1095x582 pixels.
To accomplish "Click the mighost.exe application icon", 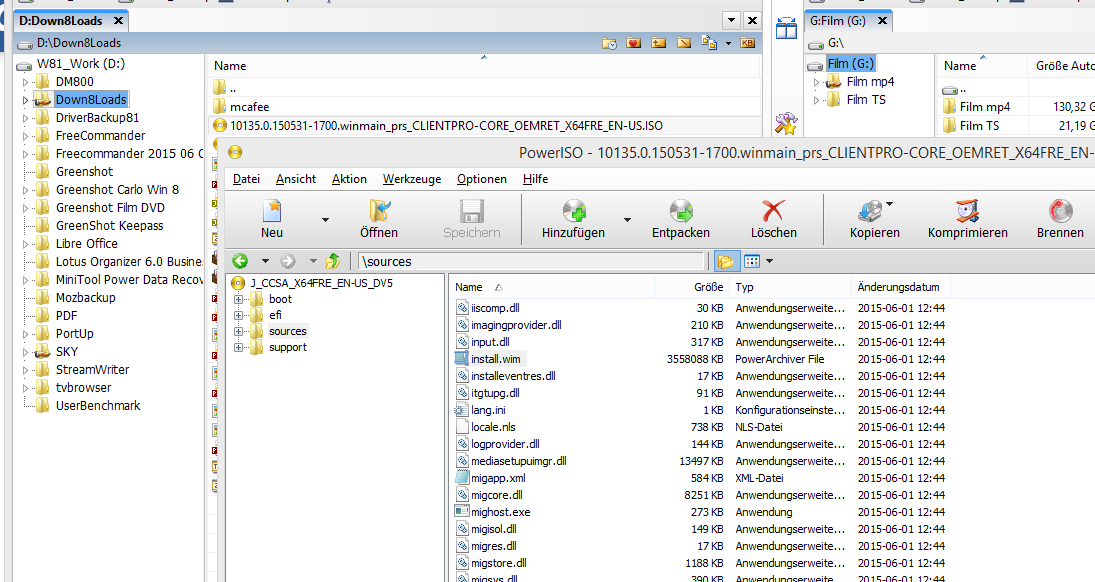I will point(462,511).
